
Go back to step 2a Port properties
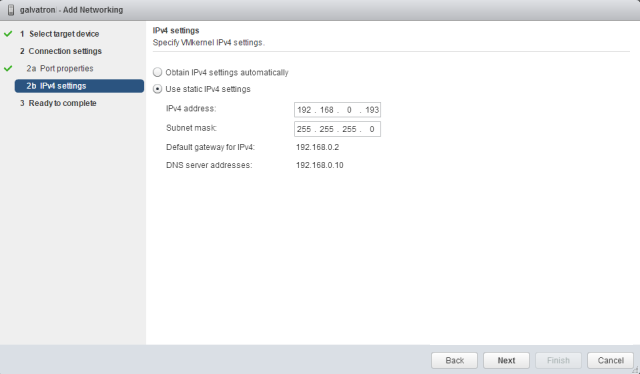pos(60,68)
